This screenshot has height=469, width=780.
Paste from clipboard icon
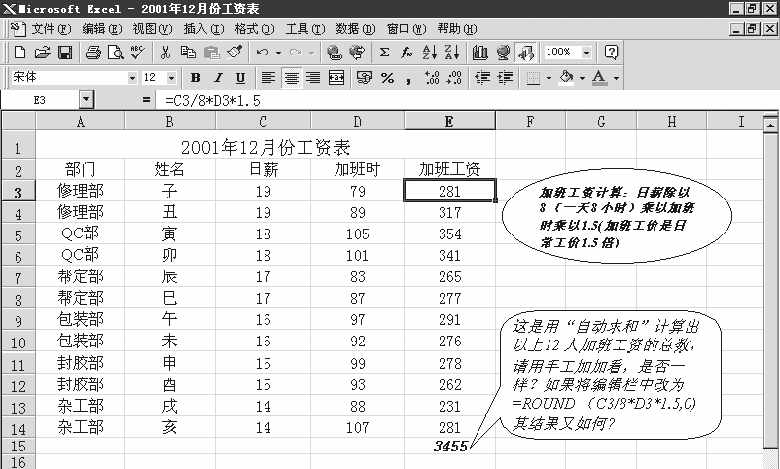pos(212,52)
